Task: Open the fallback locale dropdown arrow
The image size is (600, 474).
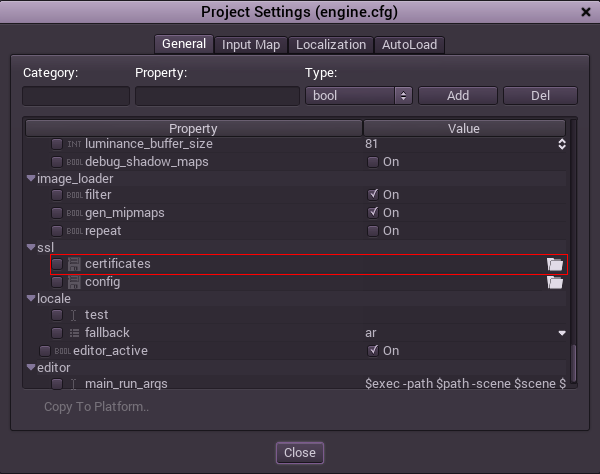Action: click(562, 333)
